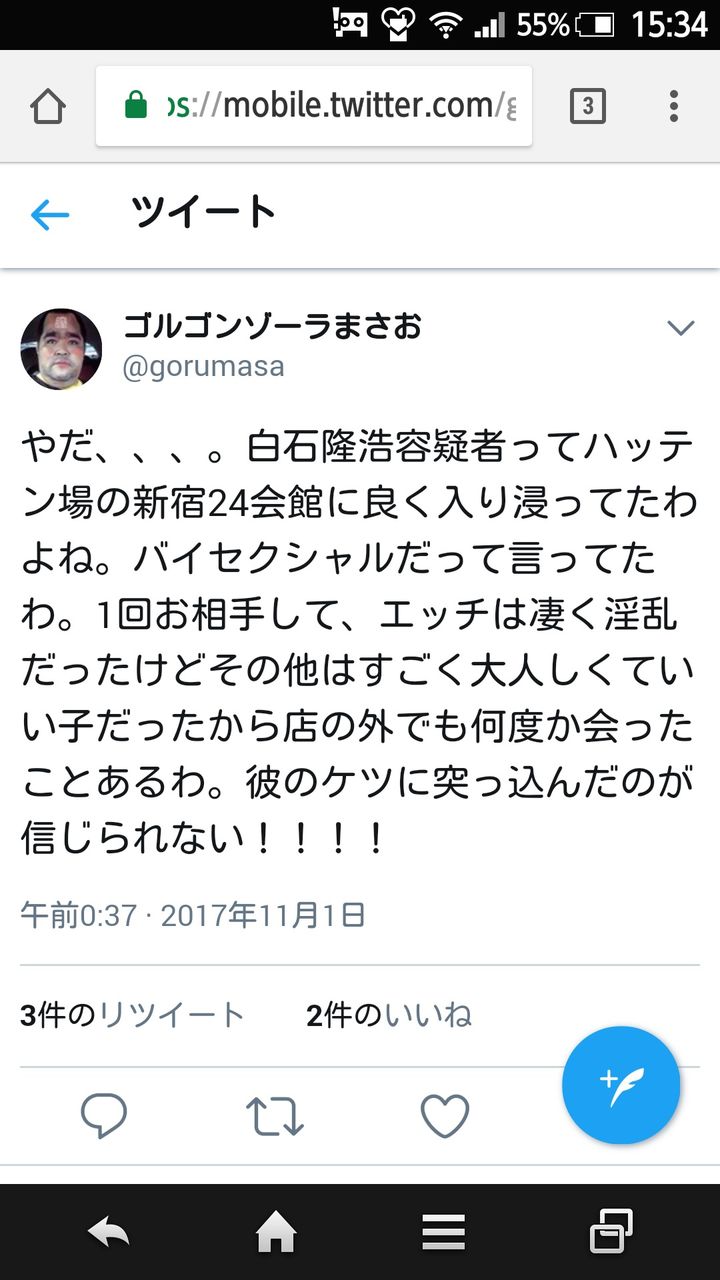
Task: Tap the Android back navigation button
Action: tap(109, 1233)
